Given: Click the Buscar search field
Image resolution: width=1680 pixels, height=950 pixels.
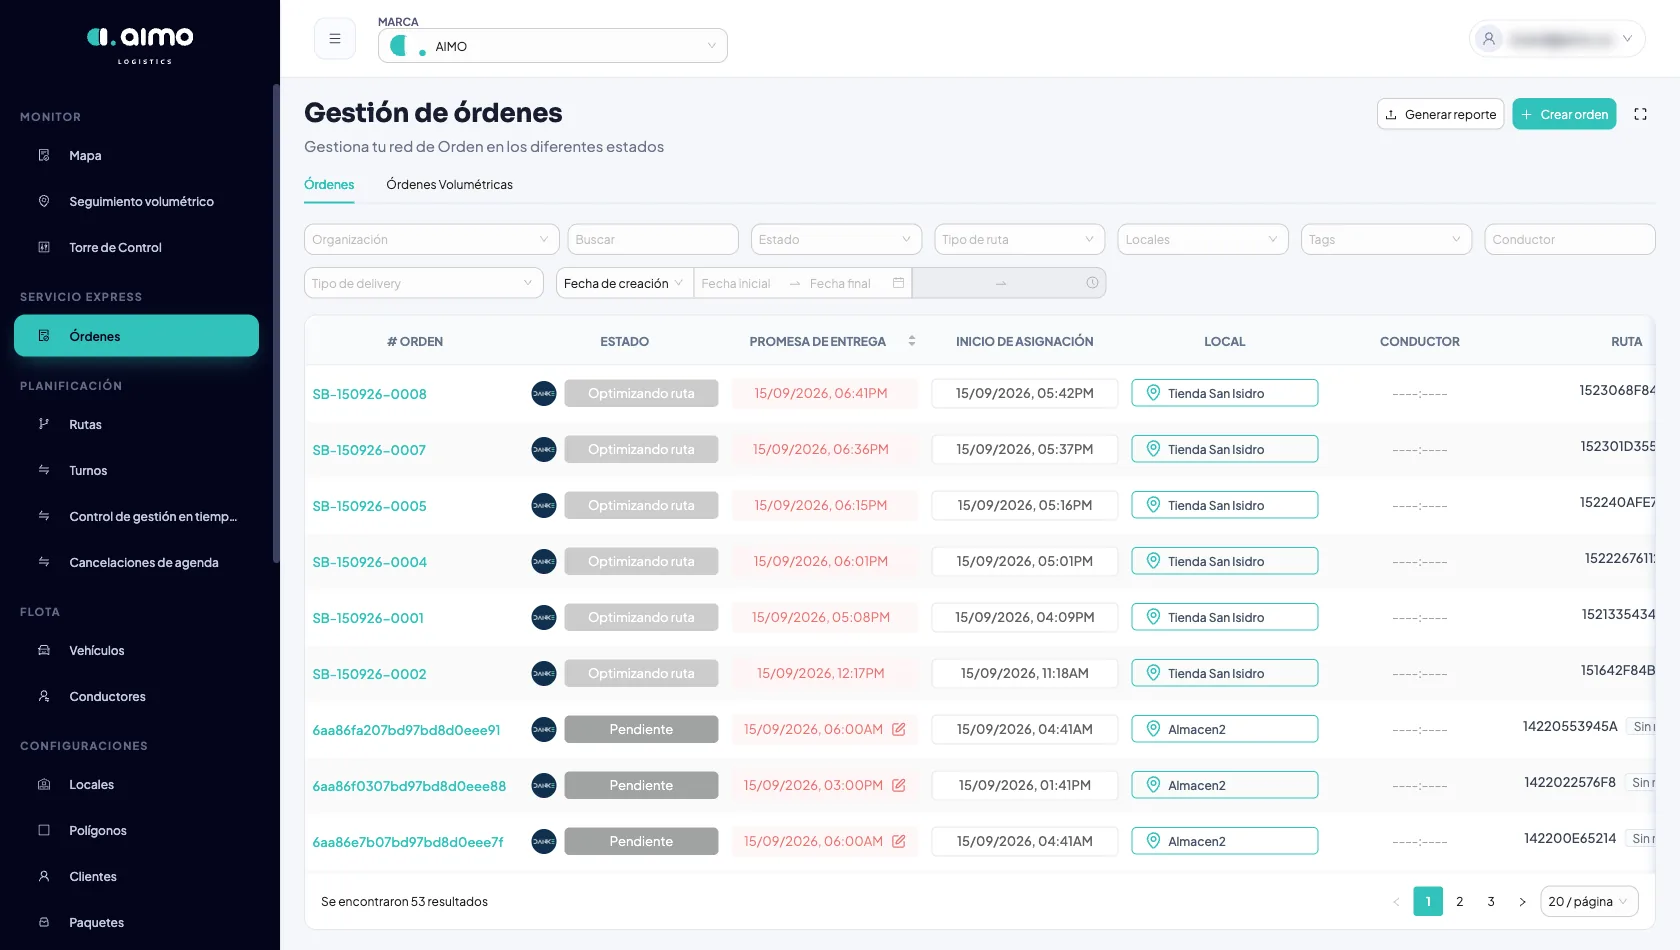Looking at the screenshot, I should 653,239.
